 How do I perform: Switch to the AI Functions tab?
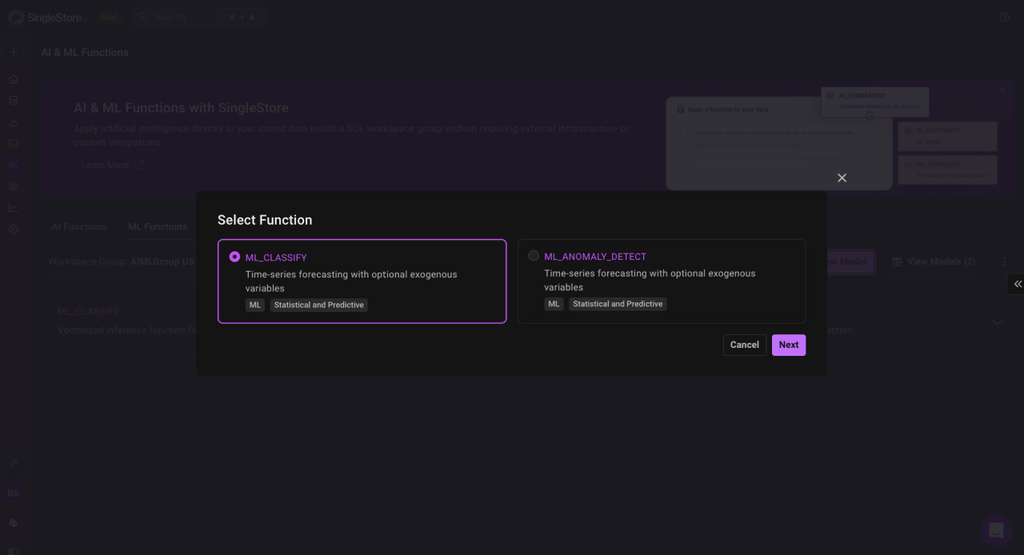79,227
